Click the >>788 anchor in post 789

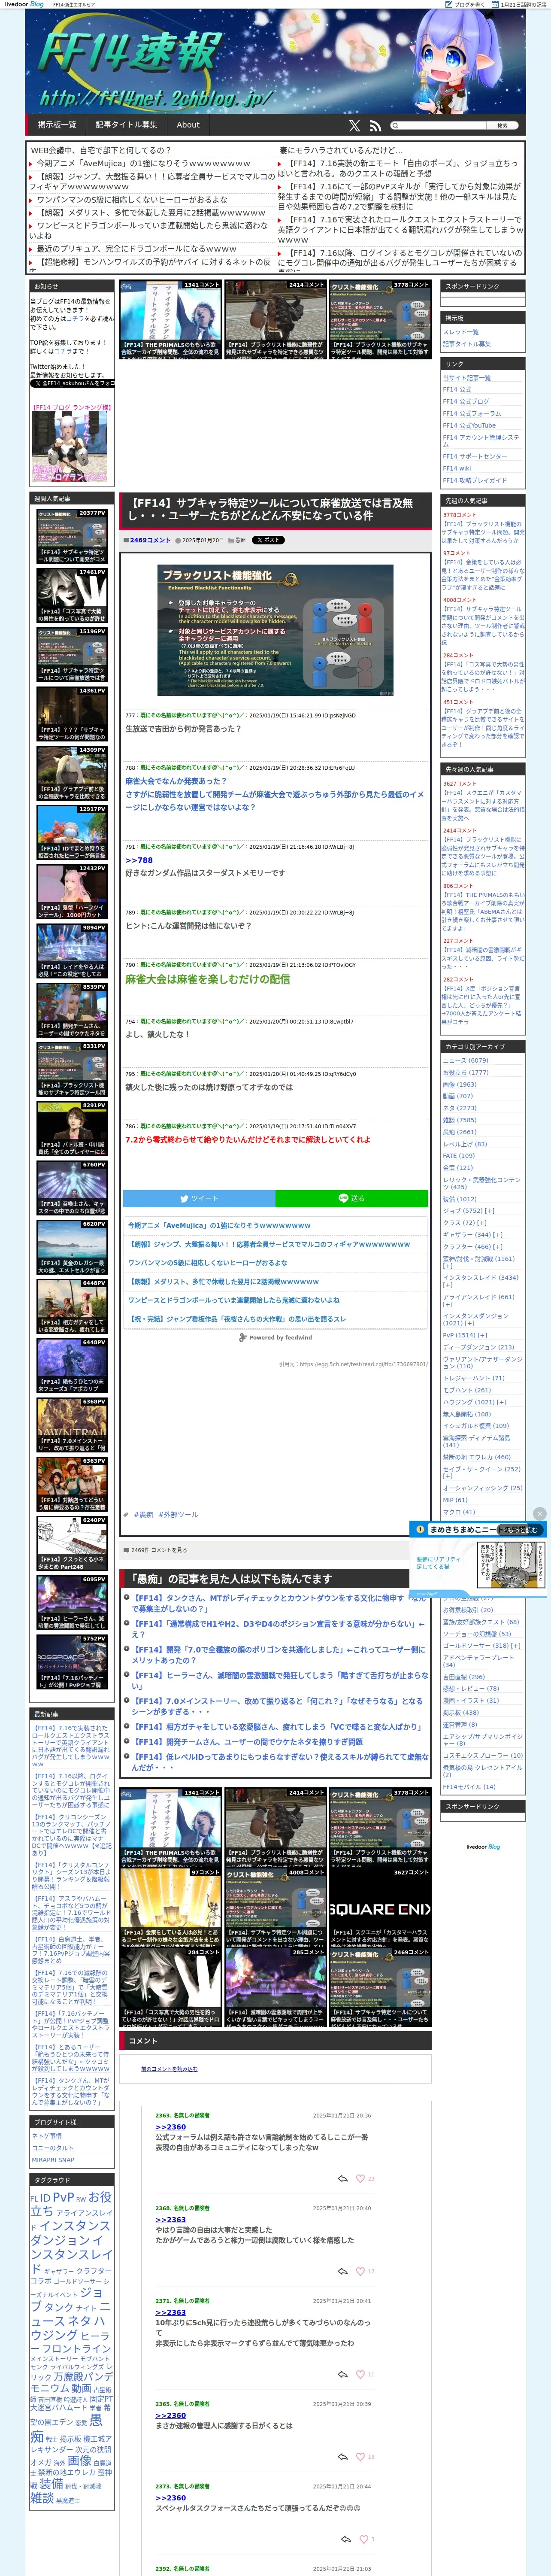coord(139,860)
